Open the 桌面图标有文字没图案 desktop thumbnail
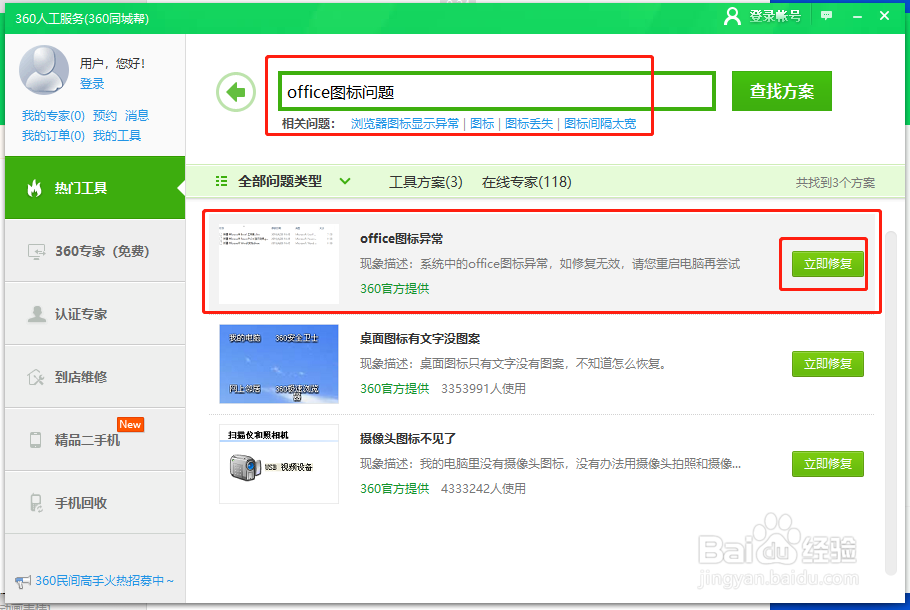The image size is (910, 610). tap(279, 364)
